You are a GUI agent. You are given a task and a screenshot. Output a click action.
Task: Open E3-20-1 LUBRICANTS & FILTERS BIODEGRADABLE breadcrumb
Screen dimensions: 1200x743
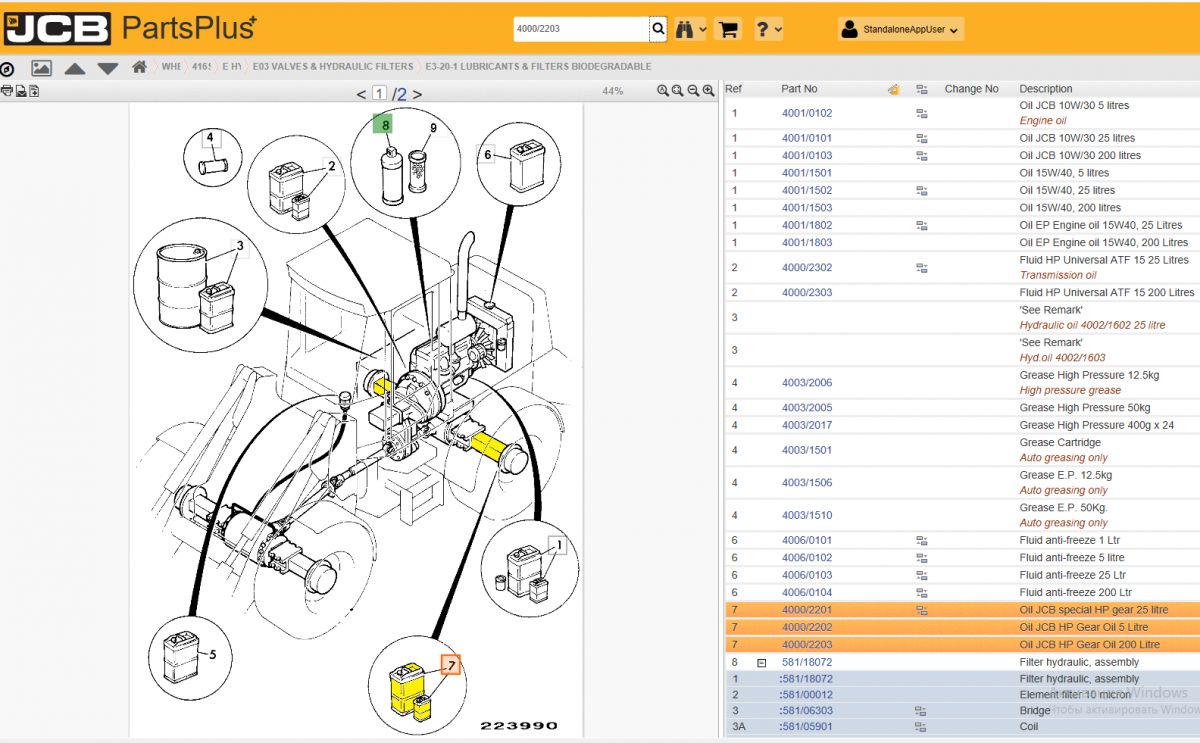click(538, 67)
